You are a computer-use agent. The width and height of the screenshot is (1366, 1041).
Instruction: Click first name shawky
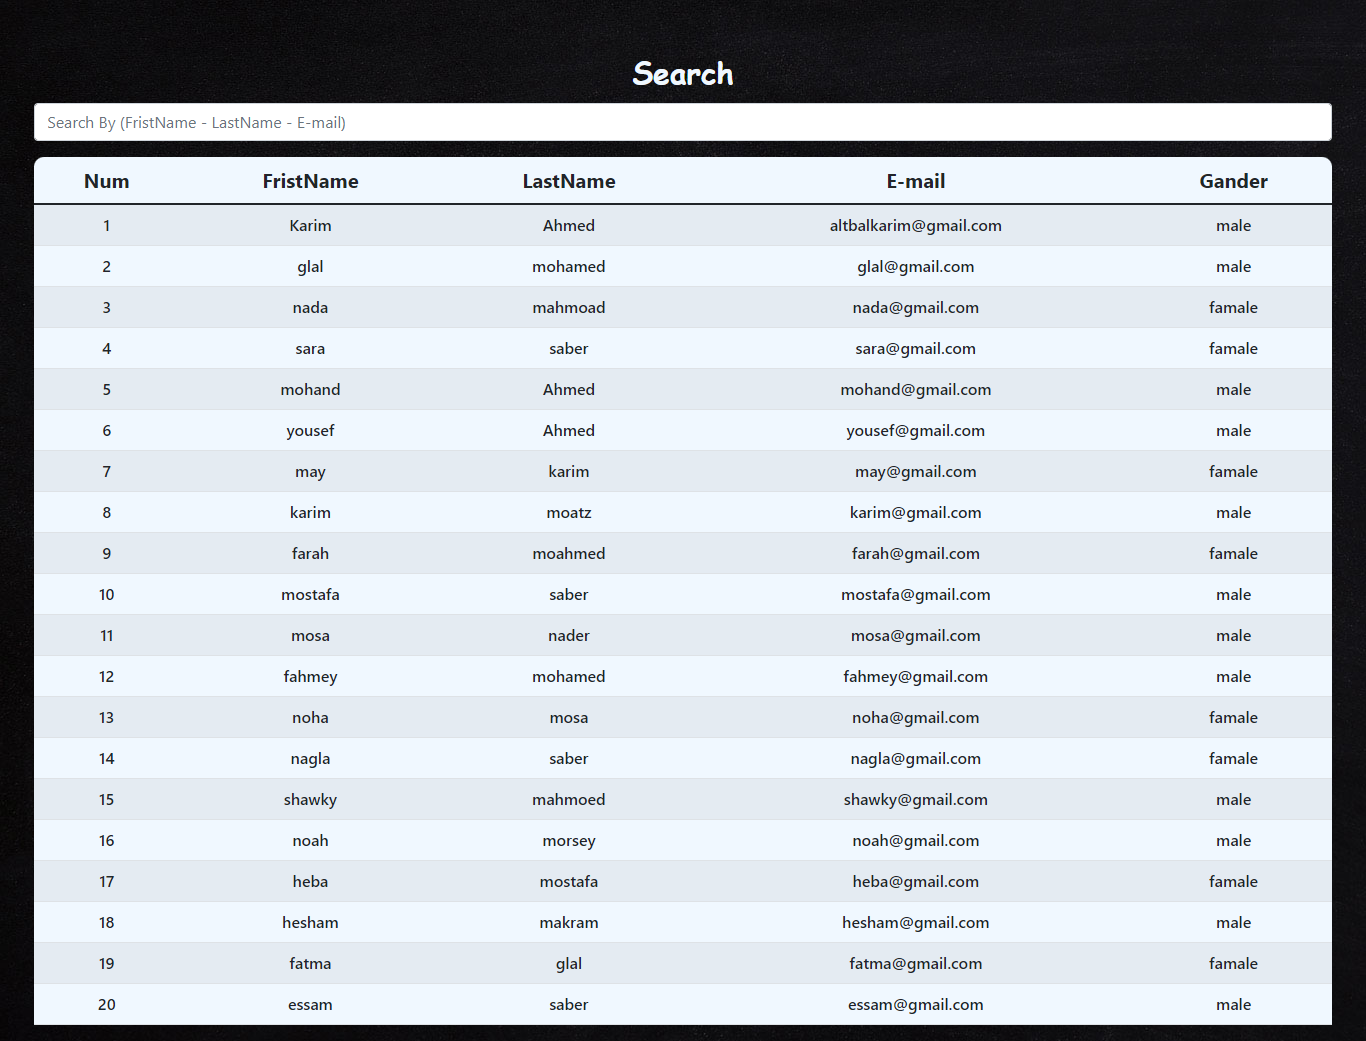click(x=310, y=800)
